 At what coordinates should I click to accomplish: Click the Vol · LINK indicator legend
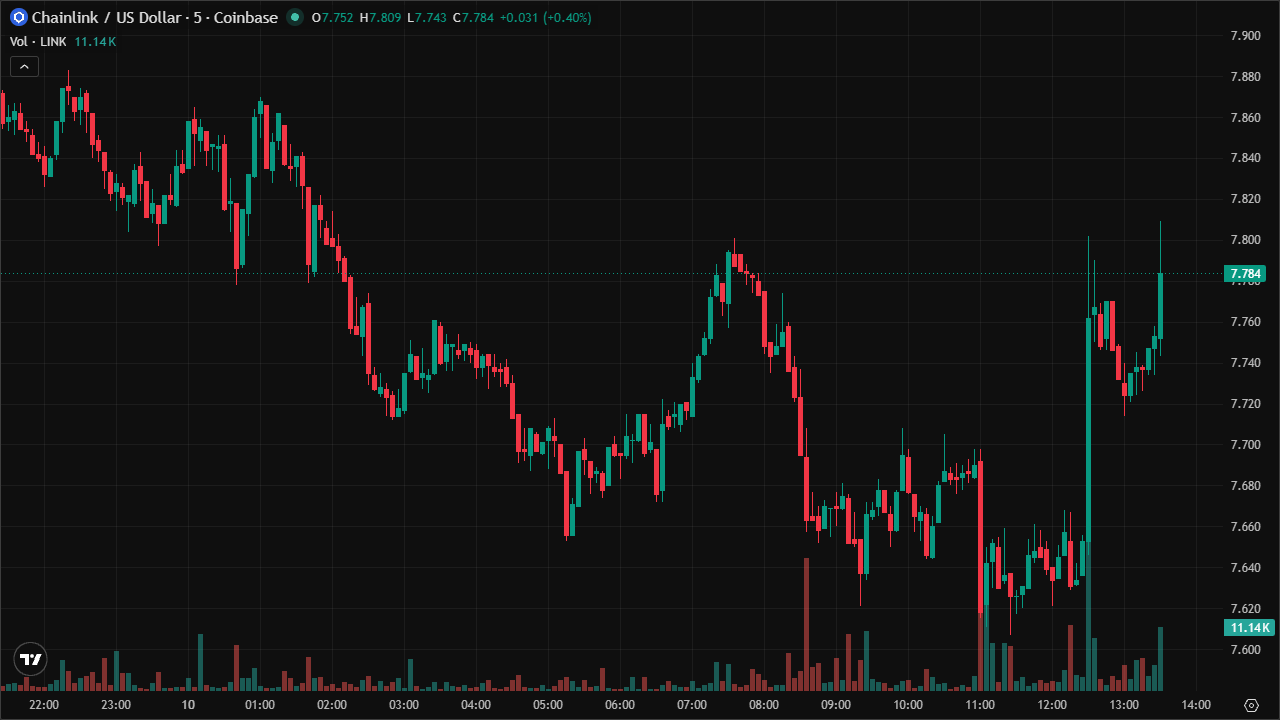[x=39, y=41]
